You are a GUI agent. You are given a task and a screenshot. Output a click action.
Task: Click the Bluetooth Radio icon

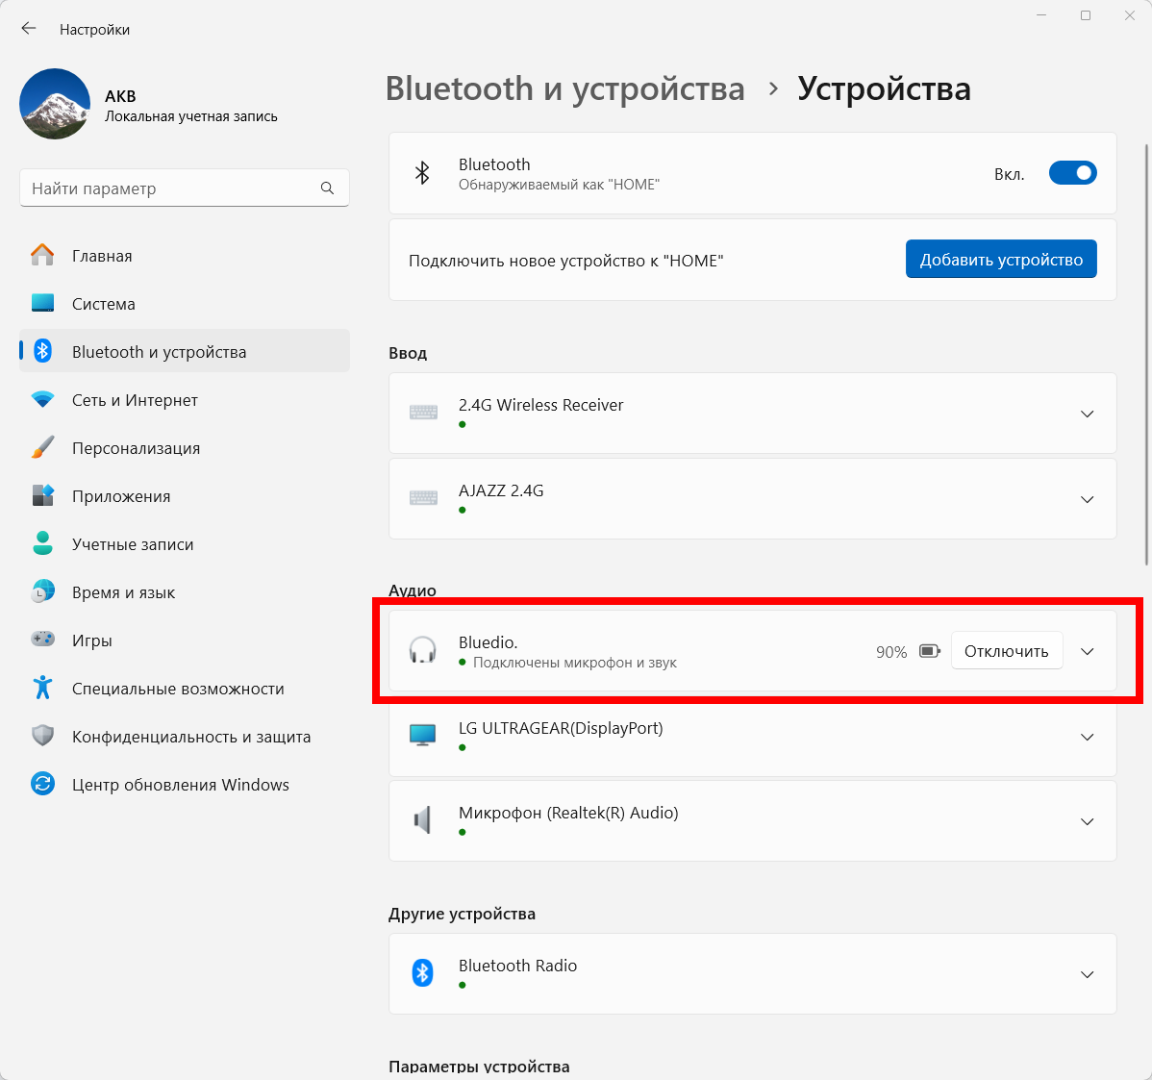[x=422, y=973]
